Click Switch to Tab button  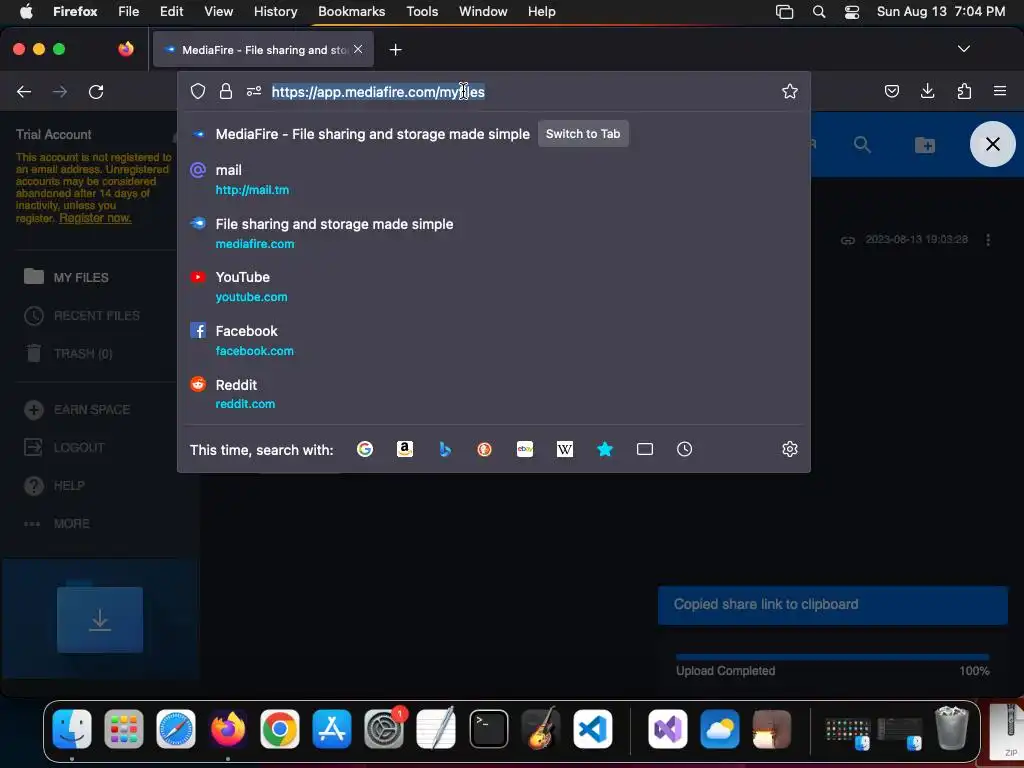pyautogui.click(x=583, y=134)
